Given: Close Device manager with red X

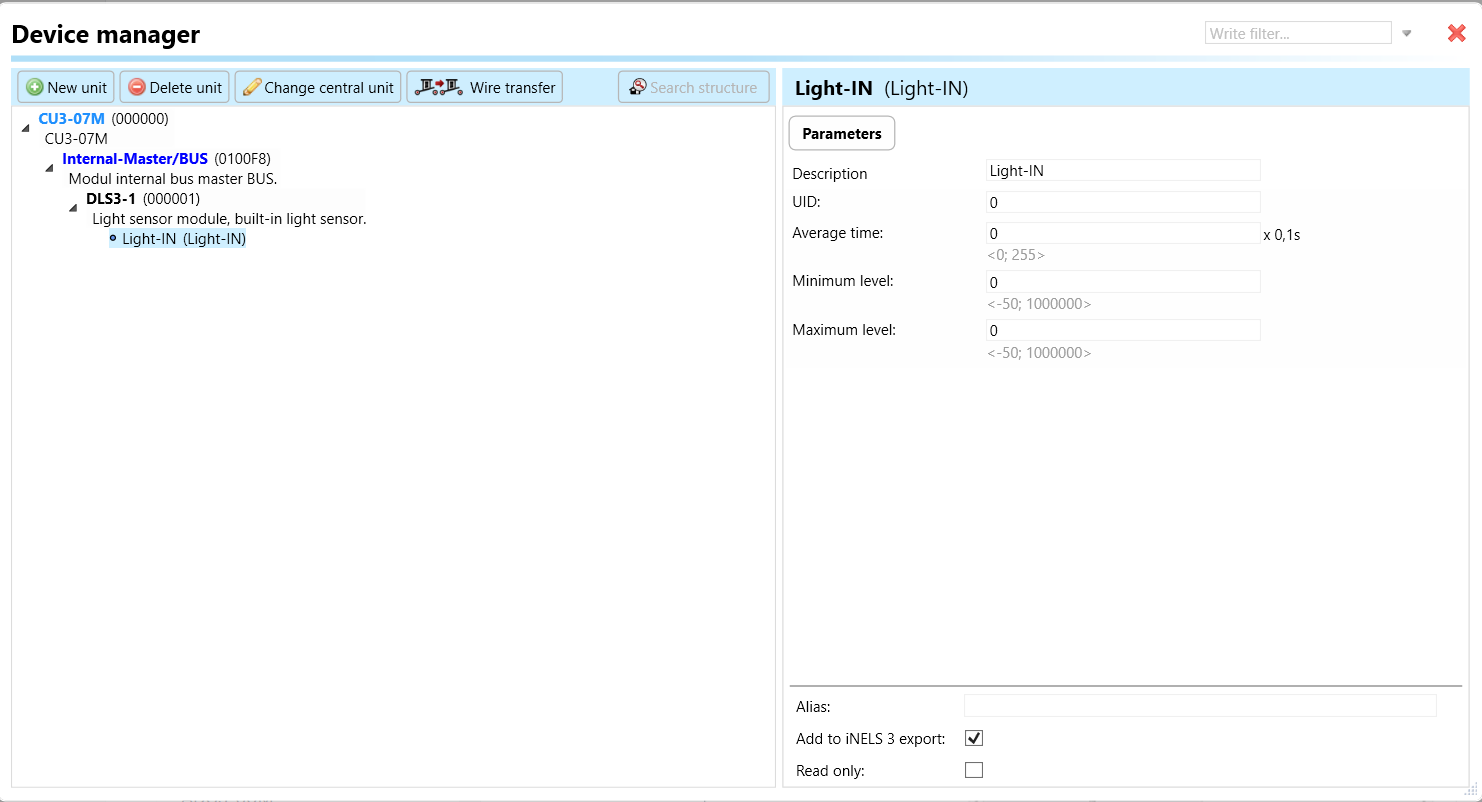Looking at the screenshot, I should (1456, 33).
